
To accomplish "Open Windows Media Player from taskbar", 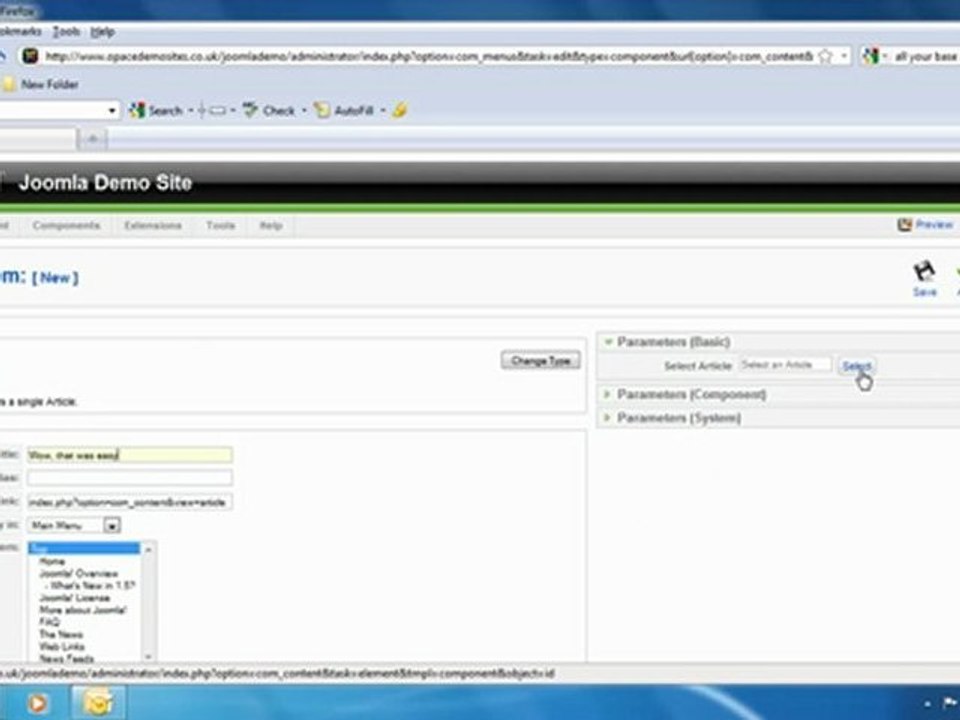I will (37, 703).
